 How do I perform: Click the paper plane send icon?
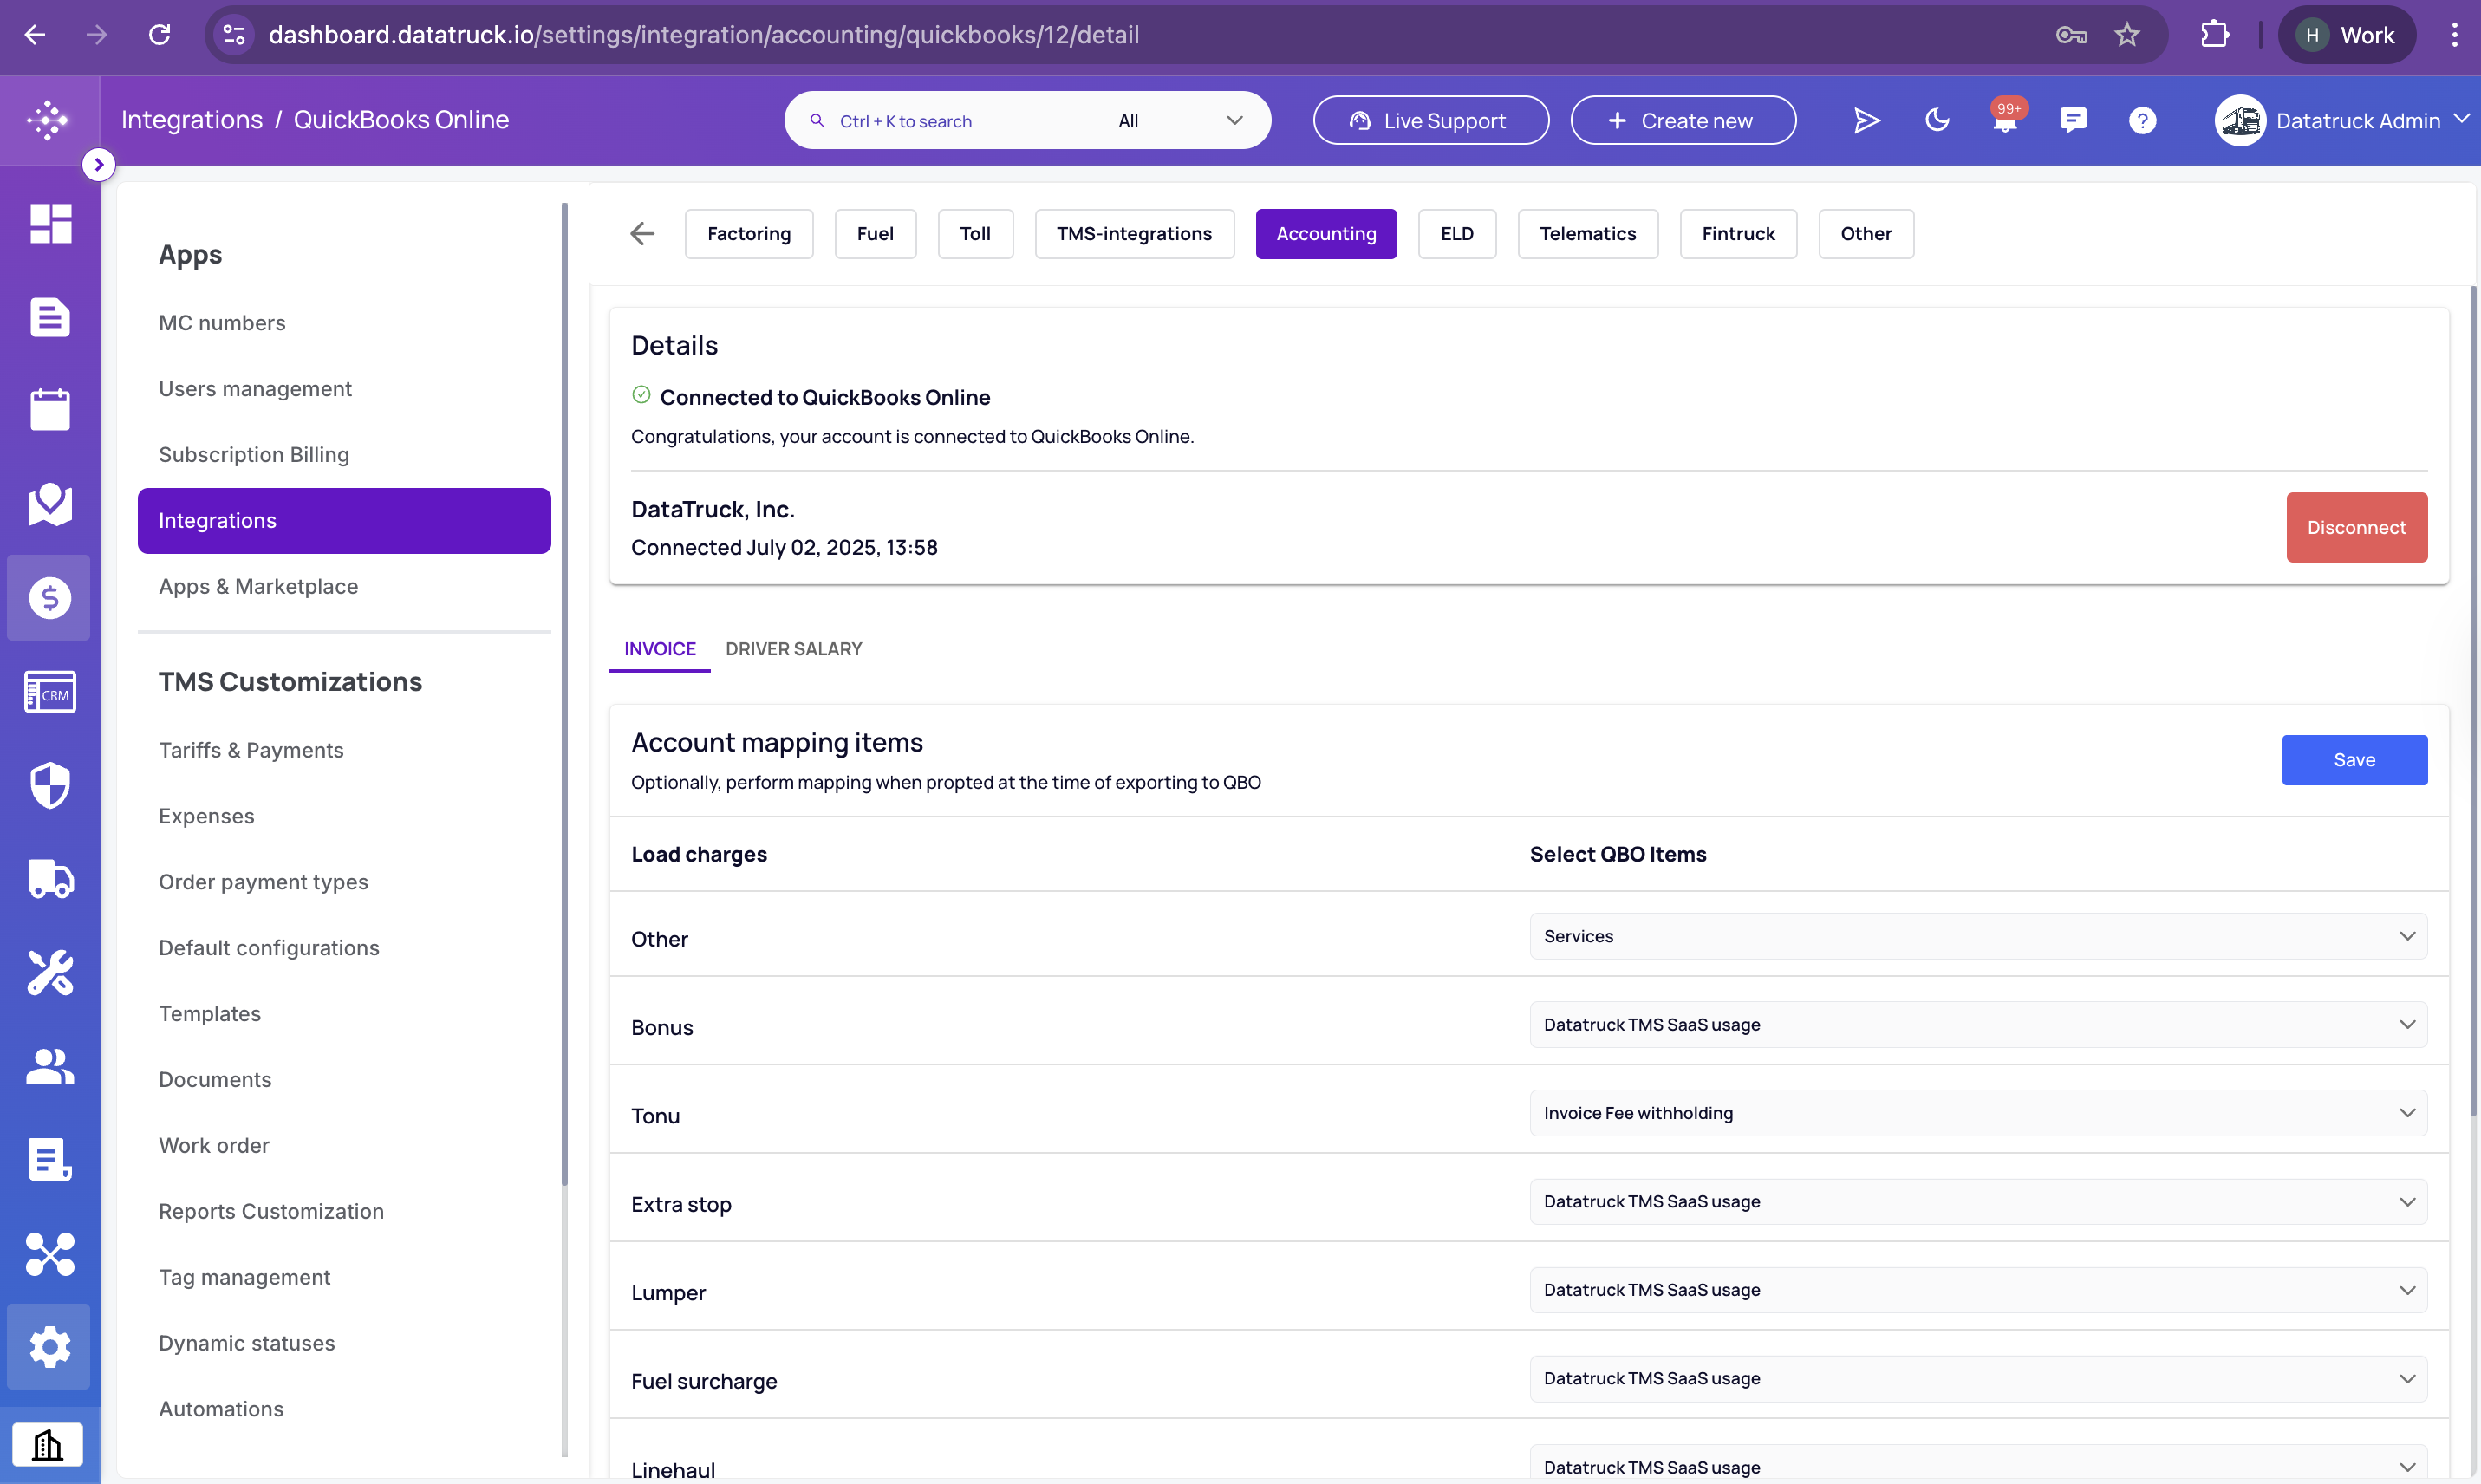click(x=1867, y=121)
